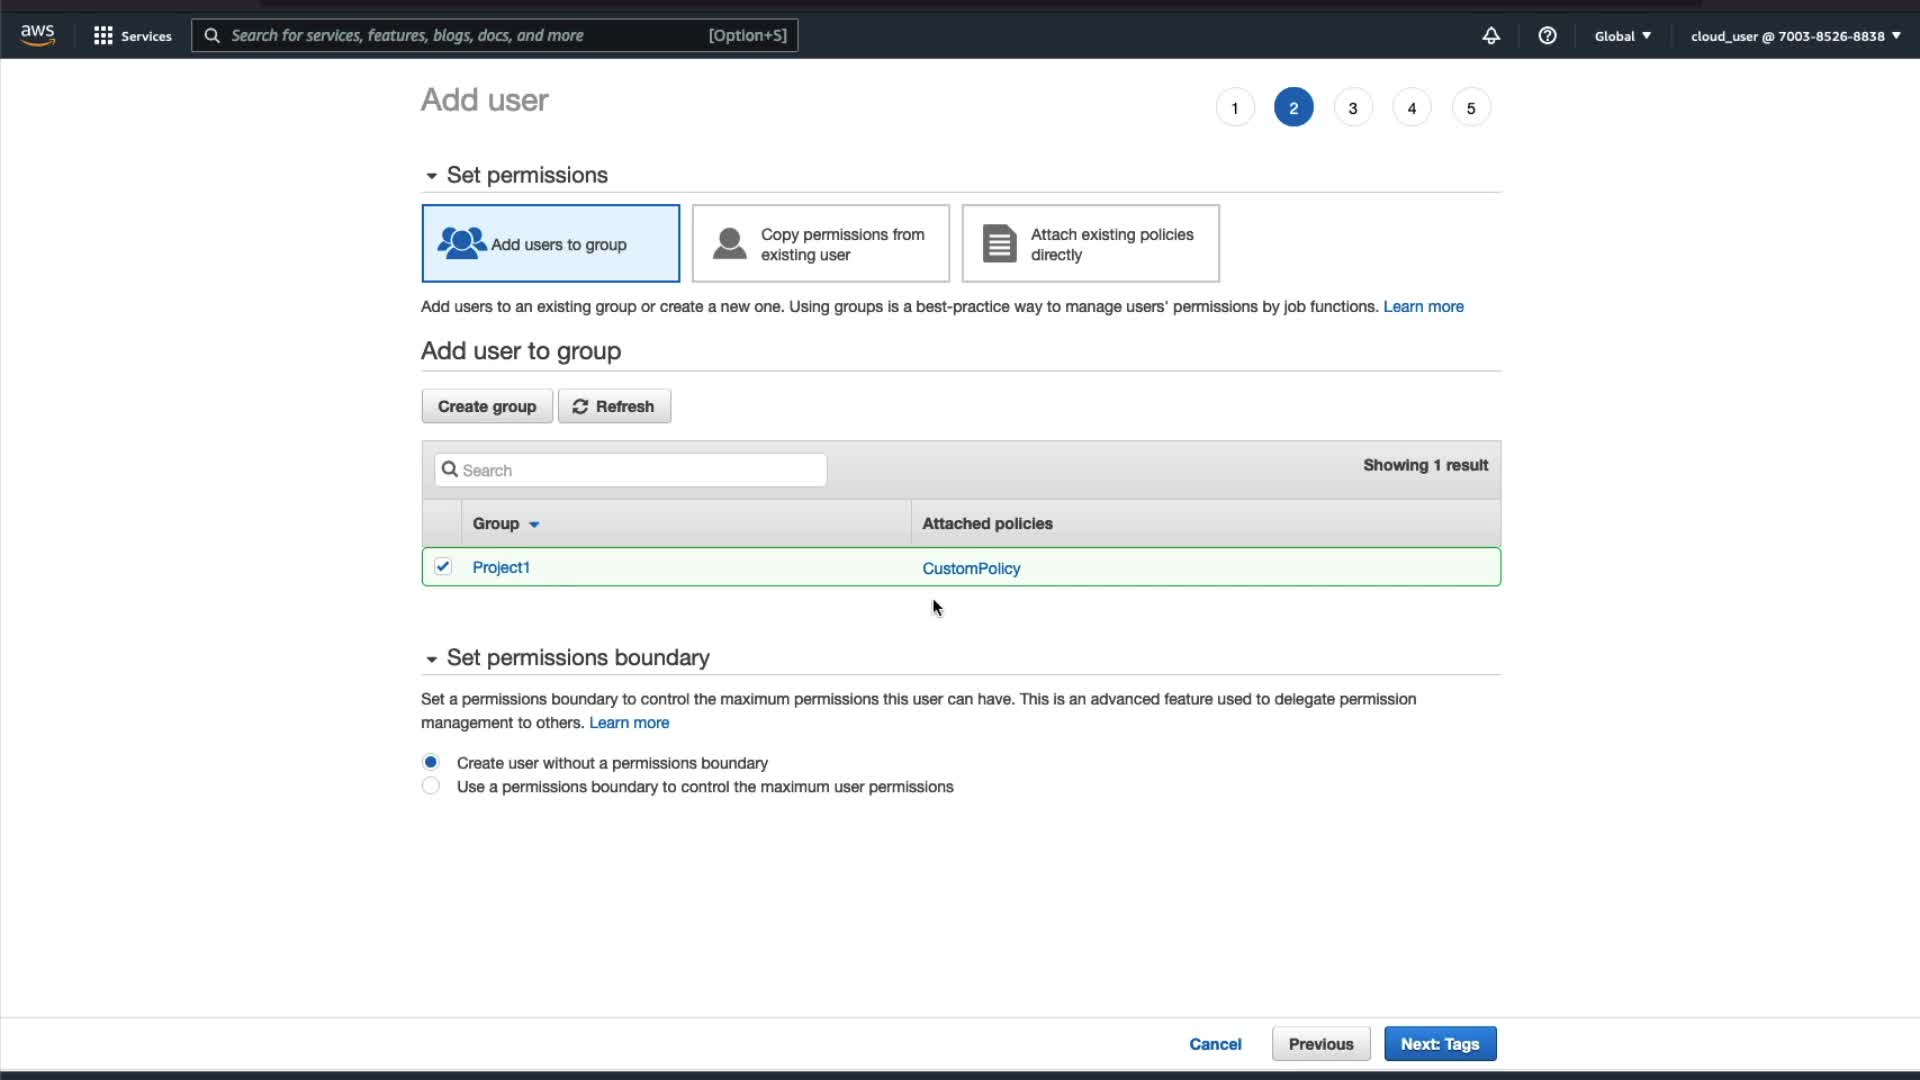
Task: Select the Add users to group option
Action: pos(550,244)
